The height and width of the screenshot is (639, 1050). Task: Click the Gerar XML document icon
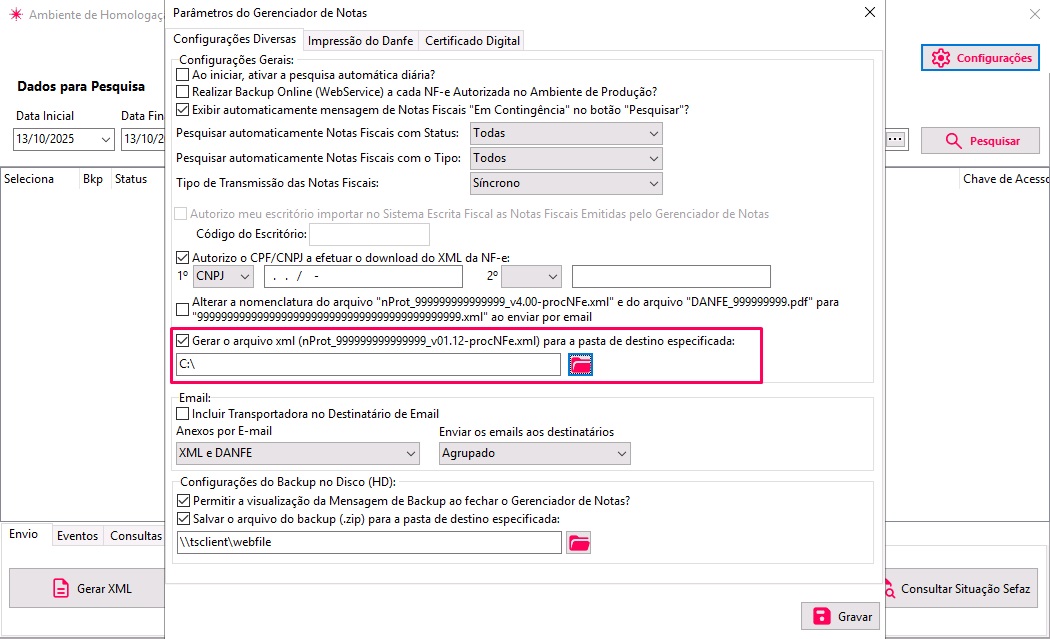tap(61, 588)
